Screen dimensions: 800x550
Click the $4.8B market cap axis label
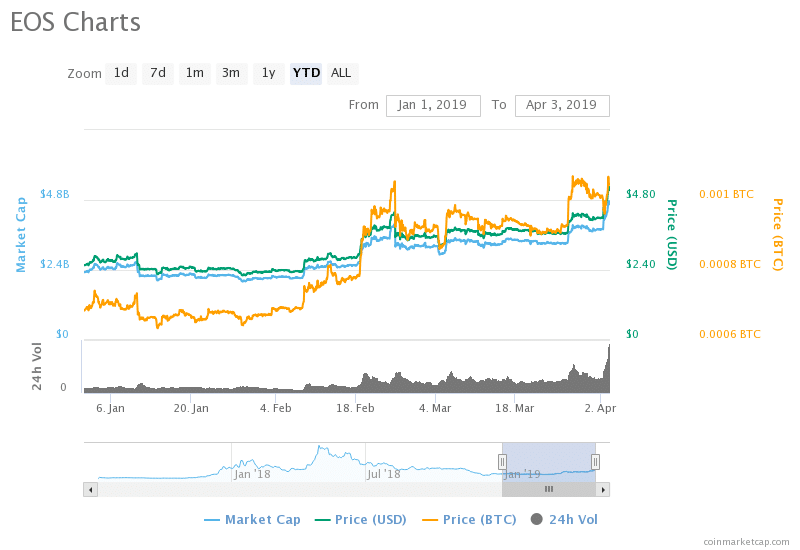[x=55, y=194]
